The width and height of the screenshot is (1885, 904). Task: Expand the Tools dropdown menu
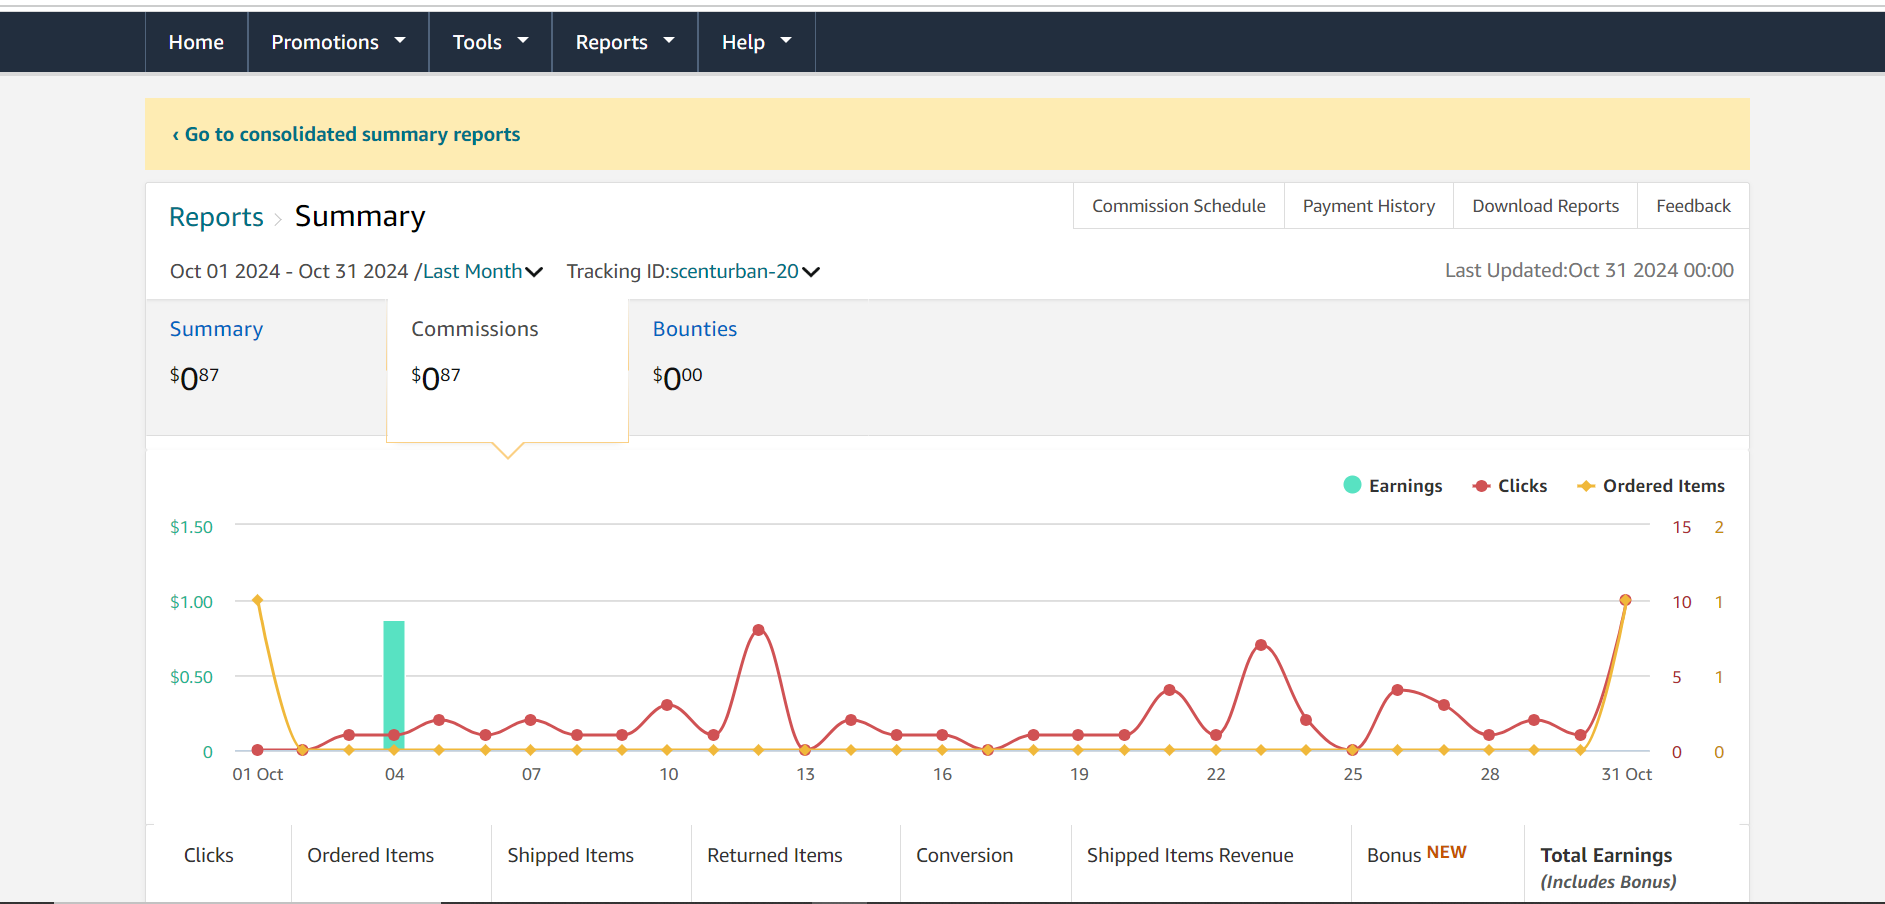click(x=490, y=42)
